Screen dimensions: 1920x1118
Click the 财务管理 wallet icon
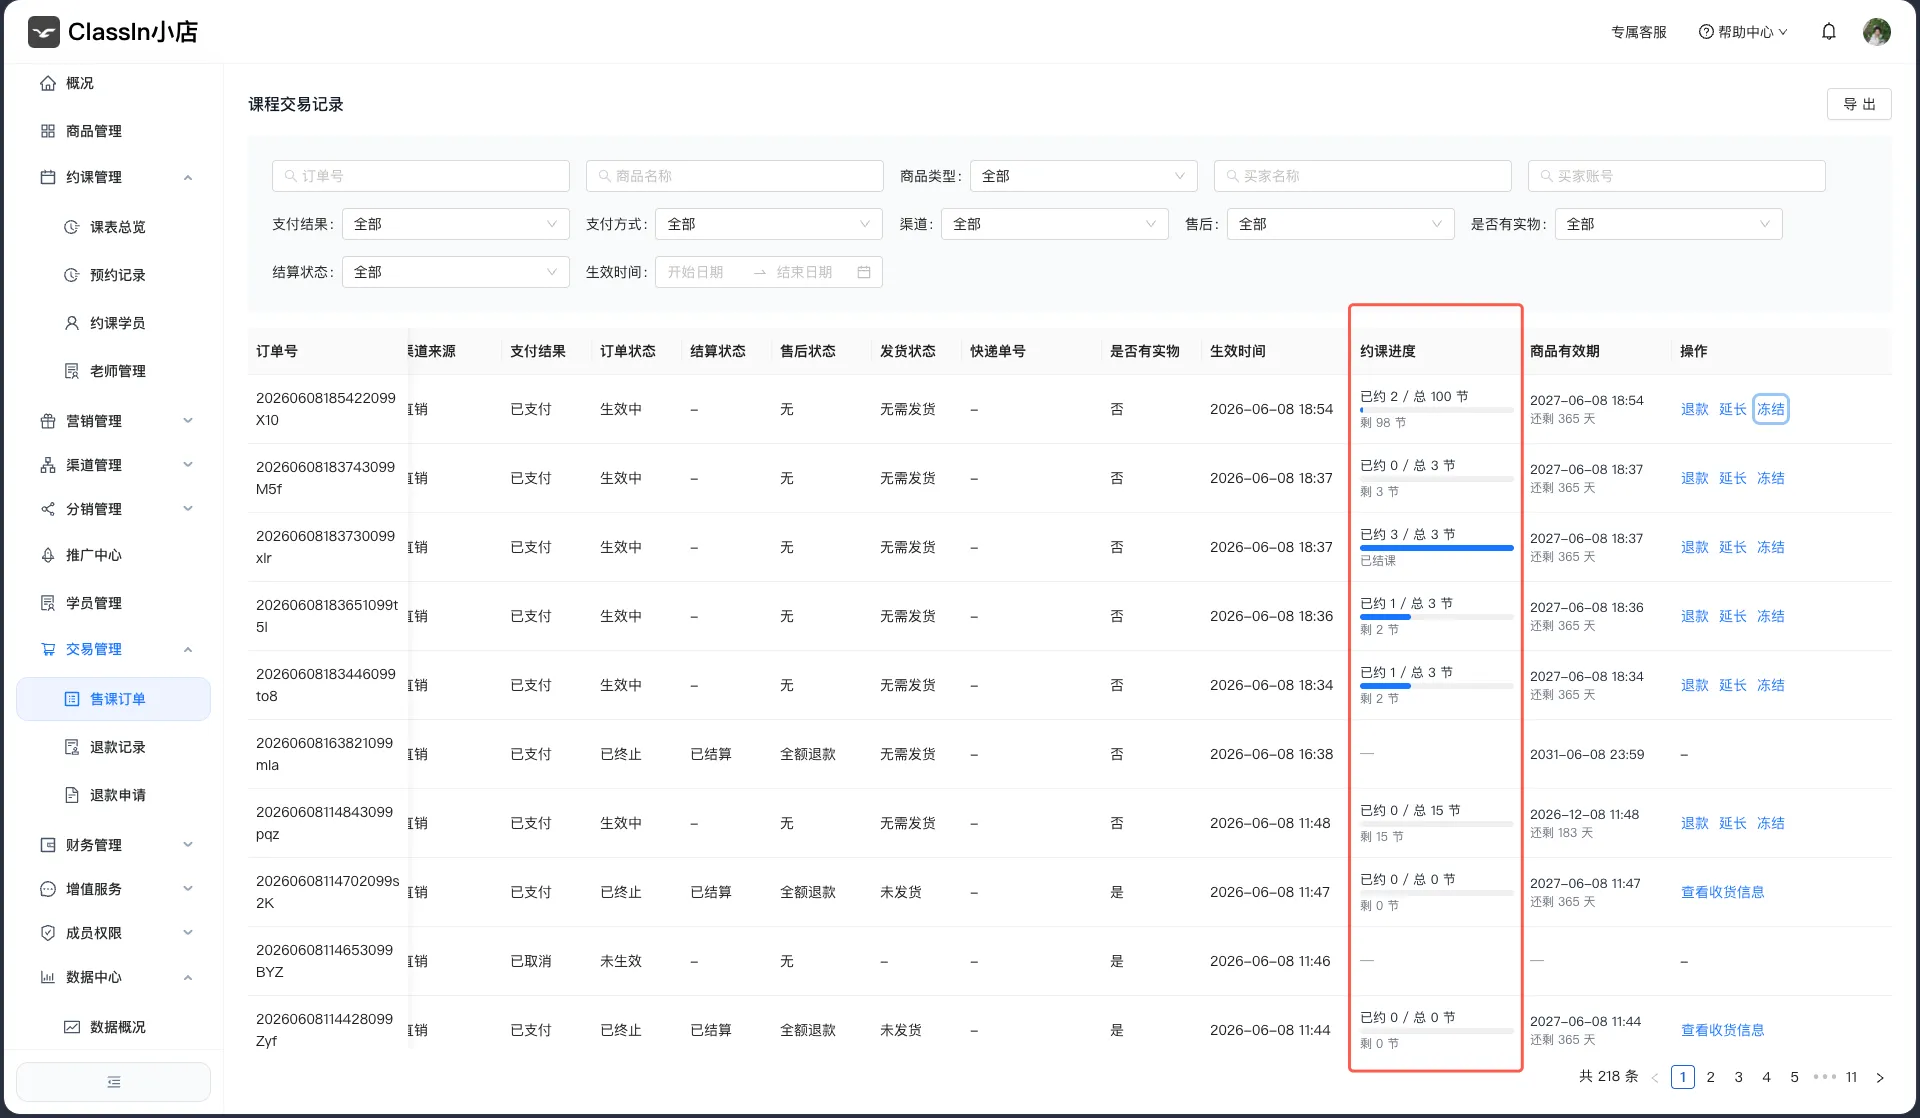[x=48, y=845]
